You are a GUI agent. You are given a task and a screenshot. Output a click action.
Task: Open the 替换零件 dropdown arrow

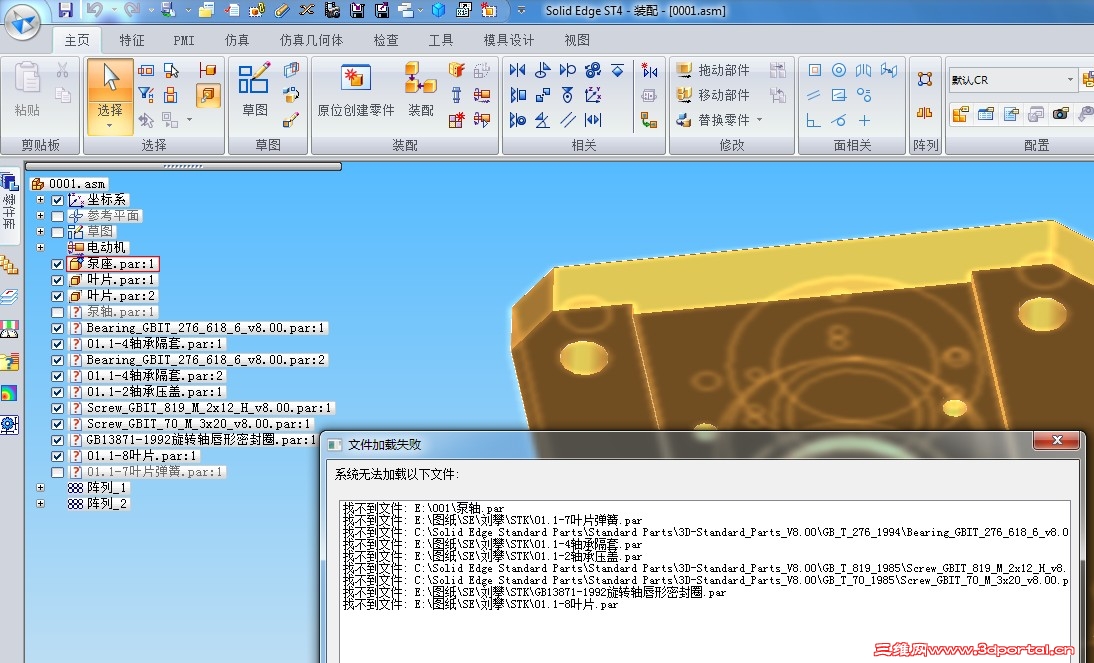click(x=760, y=120)
